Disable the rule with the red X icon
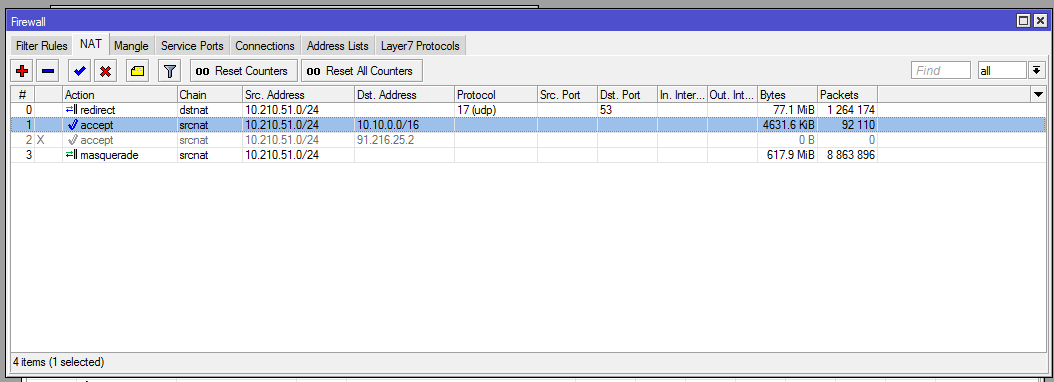Image resolution: width=1054 pixels, height=382 pixels. (x=106, y=71)
